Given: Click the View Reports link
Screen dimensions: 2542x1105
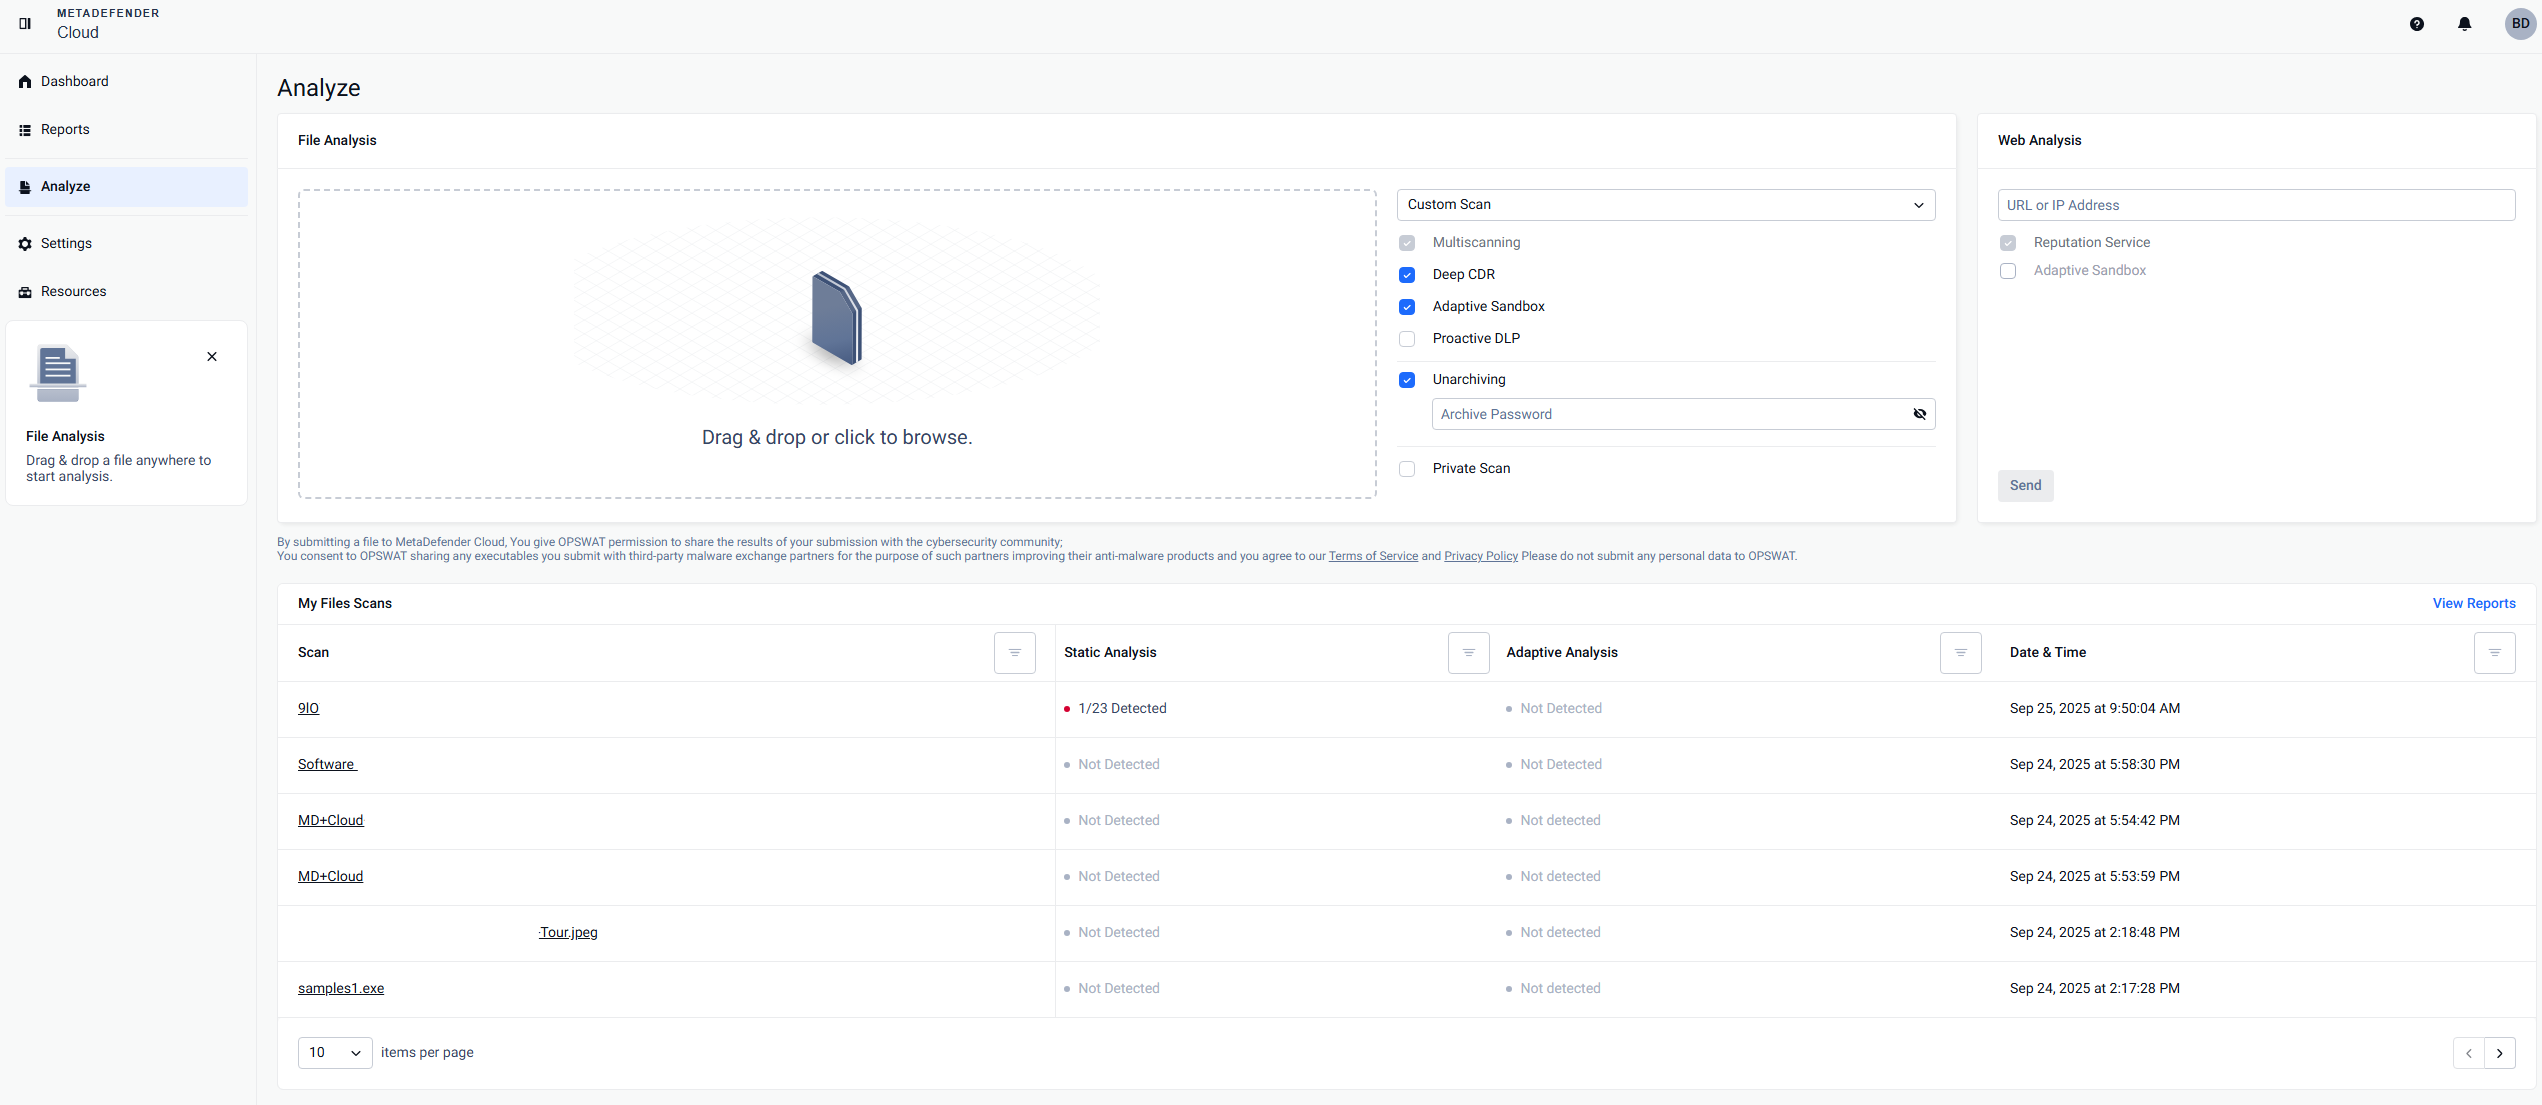Looking at the screenshot, I should [2473, 604].
